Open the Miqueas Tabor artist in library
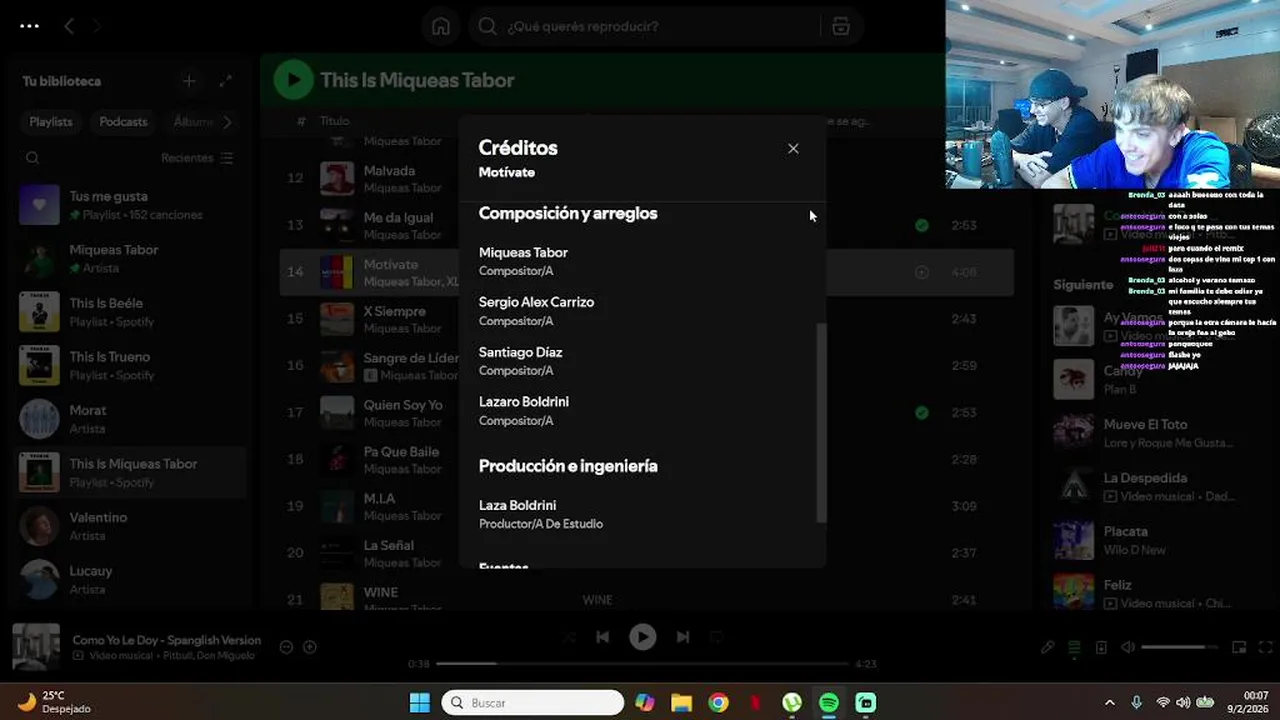This screenshot has height=720, width=1280. point(132,258)
